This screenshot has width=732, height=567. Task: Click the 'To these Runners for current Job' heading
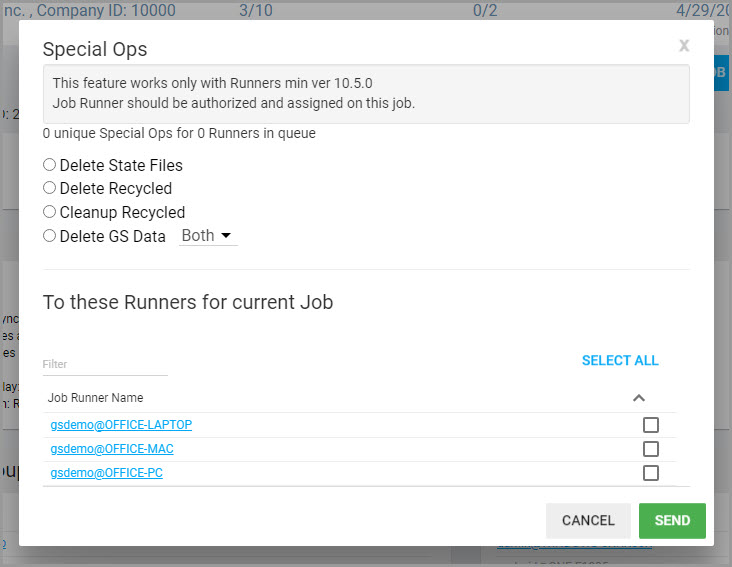188,301
